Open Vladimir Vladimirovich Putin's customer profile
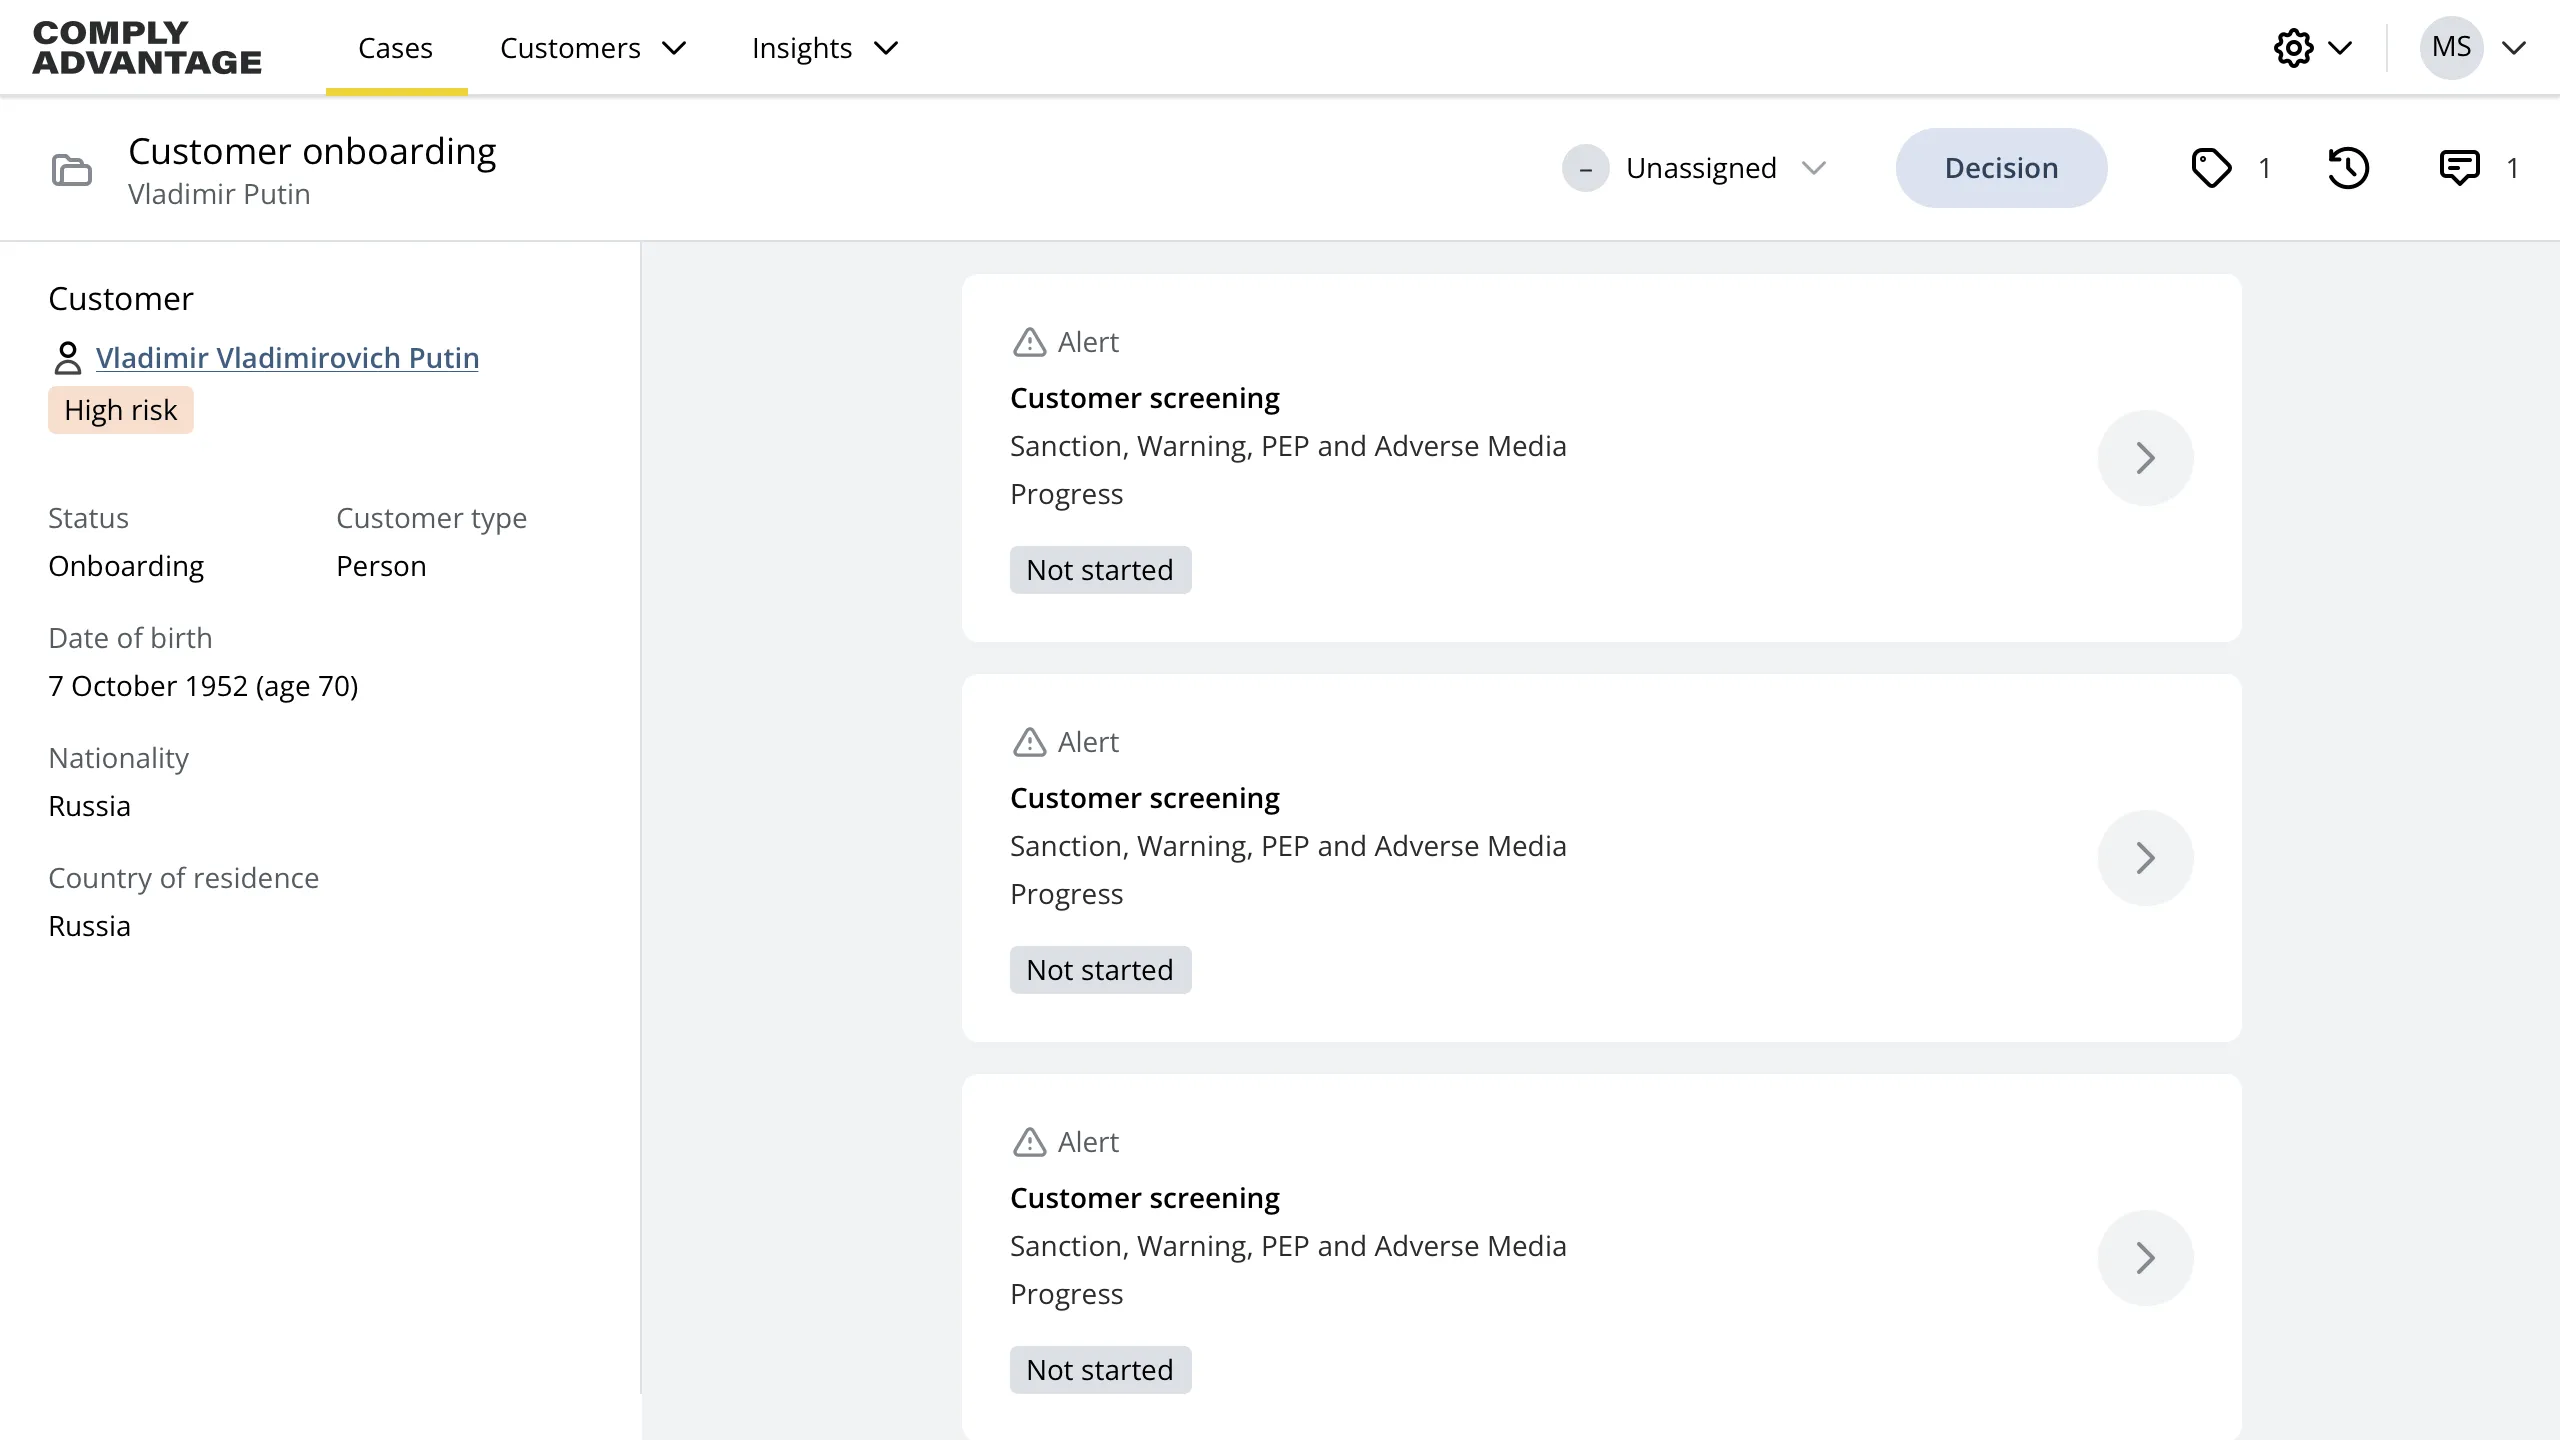2560x1440 pixels. pos(286,357)
